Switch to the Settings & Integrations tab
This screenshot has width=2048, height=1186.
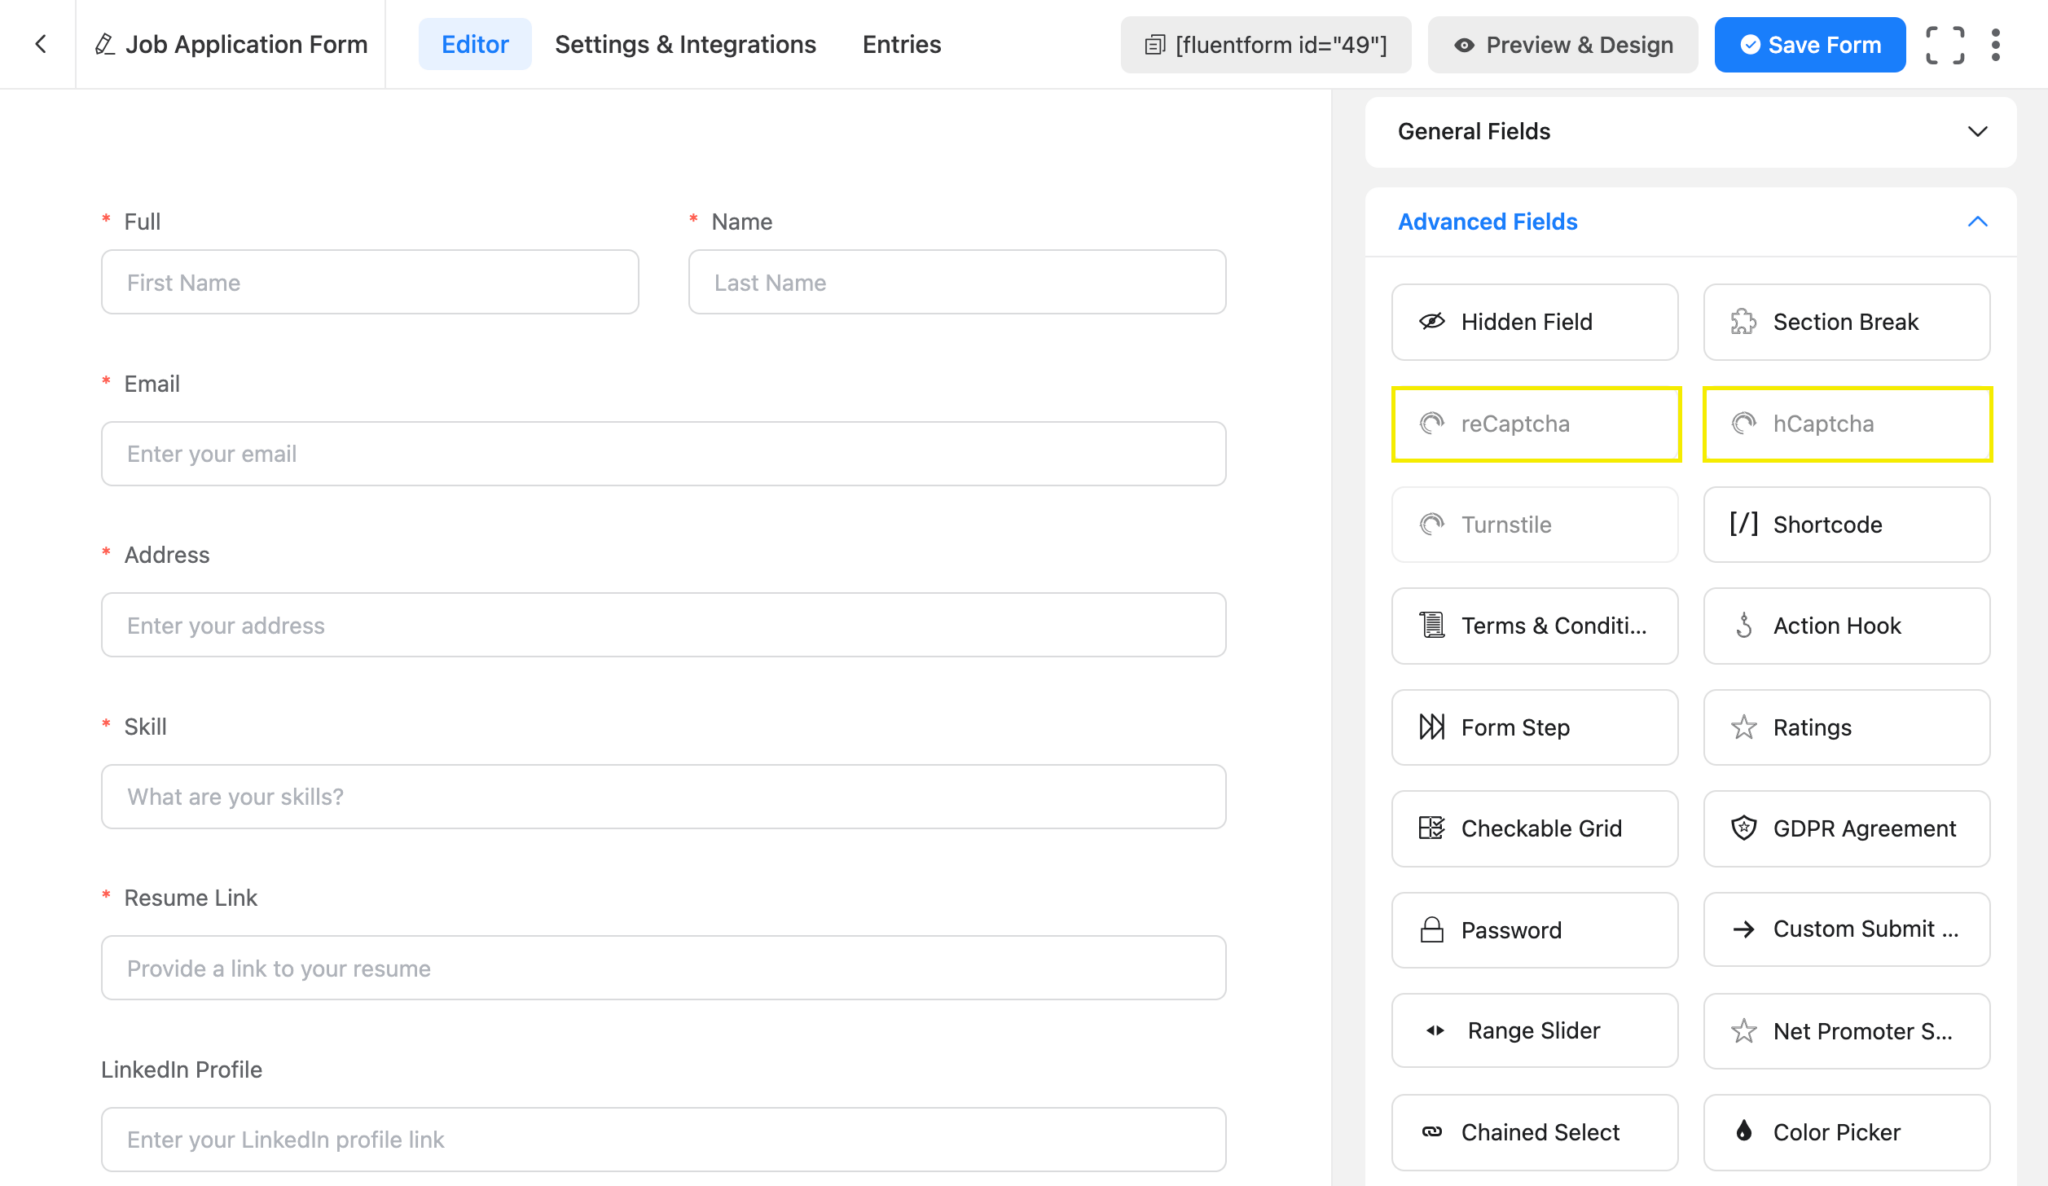[x=685, y=44]
